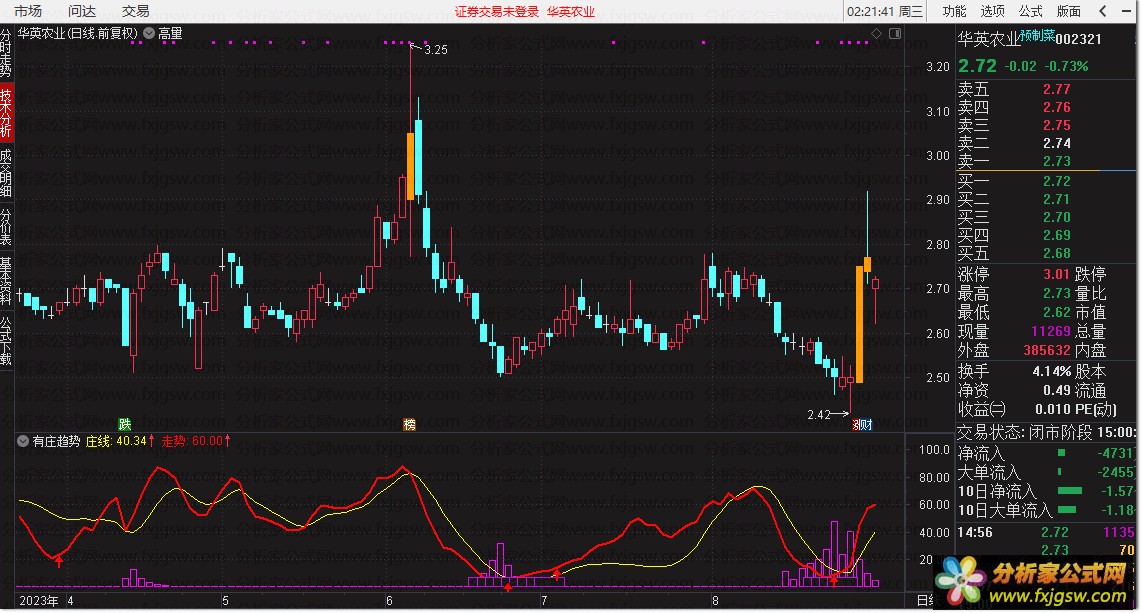Click the 收益(二) value 0.010

pos(1053,410)
